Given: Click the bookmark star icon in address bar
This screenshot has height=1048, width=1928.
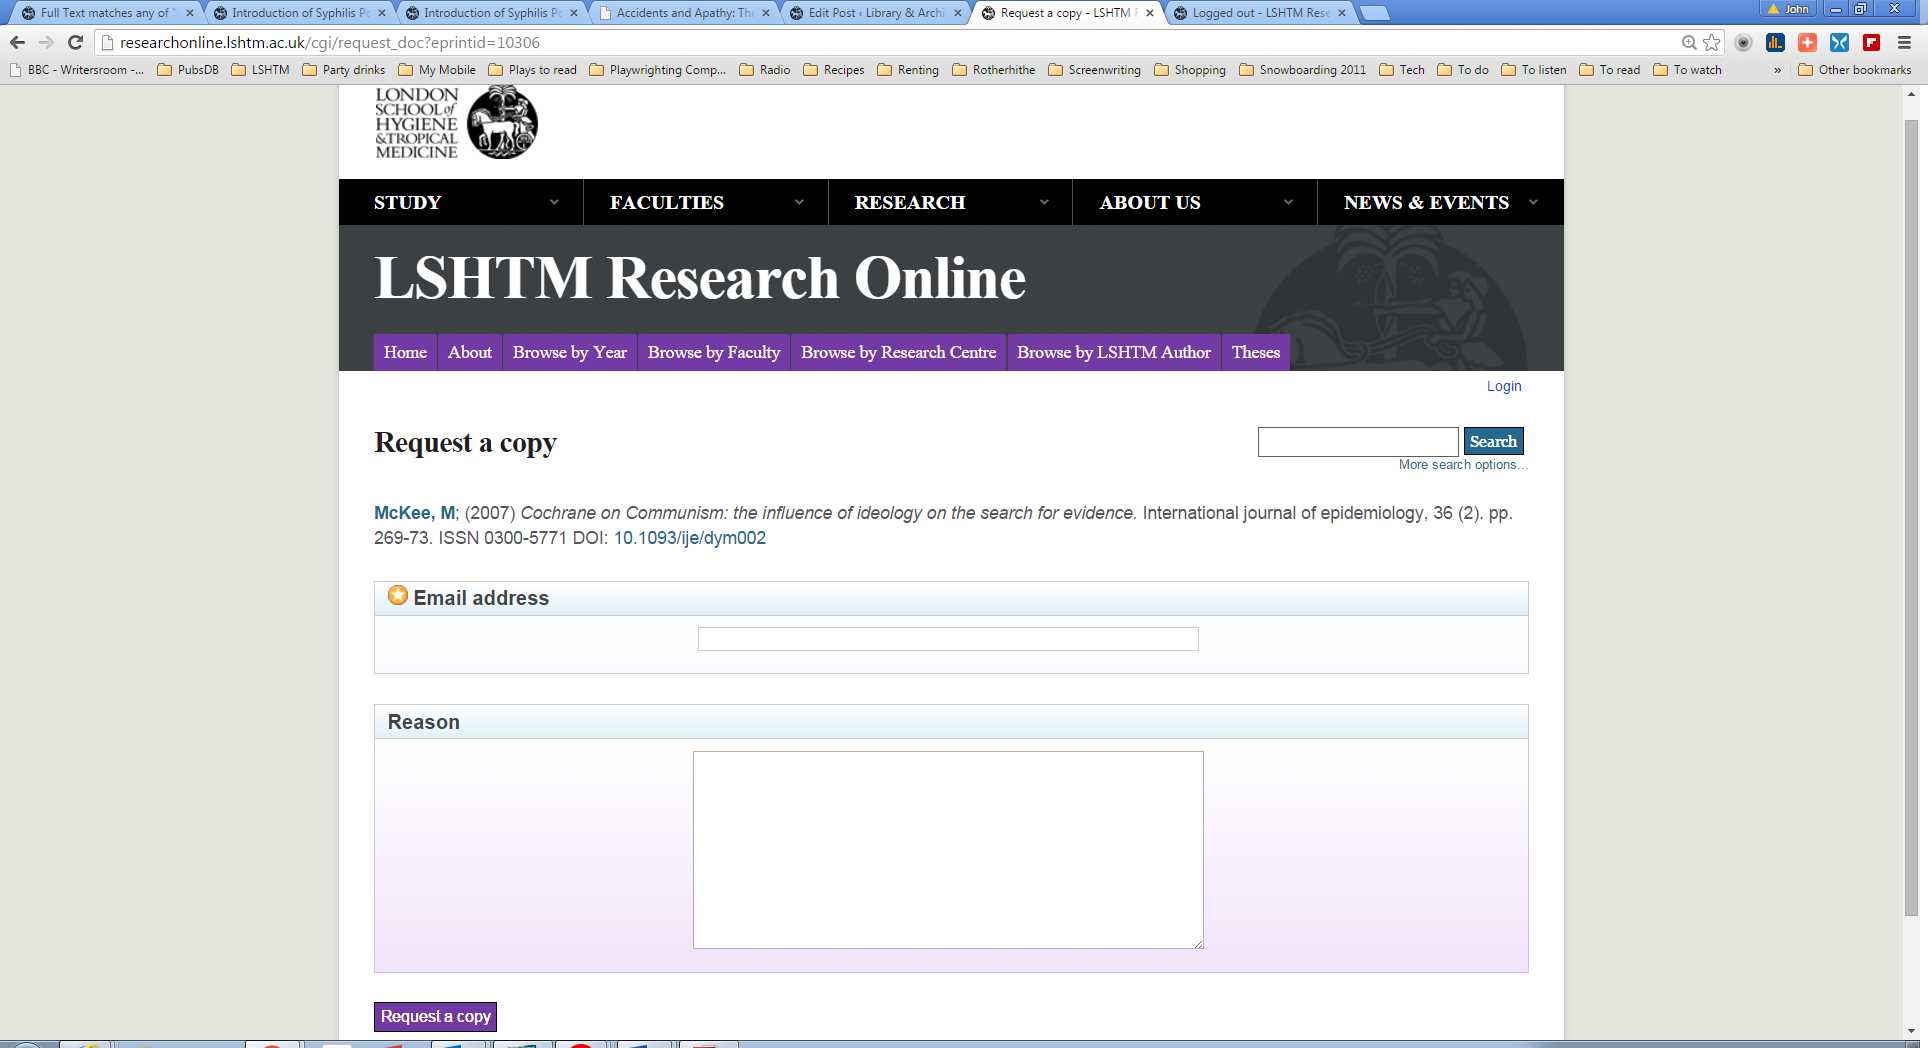Looking at the screenshot, I should [1712, 42].
